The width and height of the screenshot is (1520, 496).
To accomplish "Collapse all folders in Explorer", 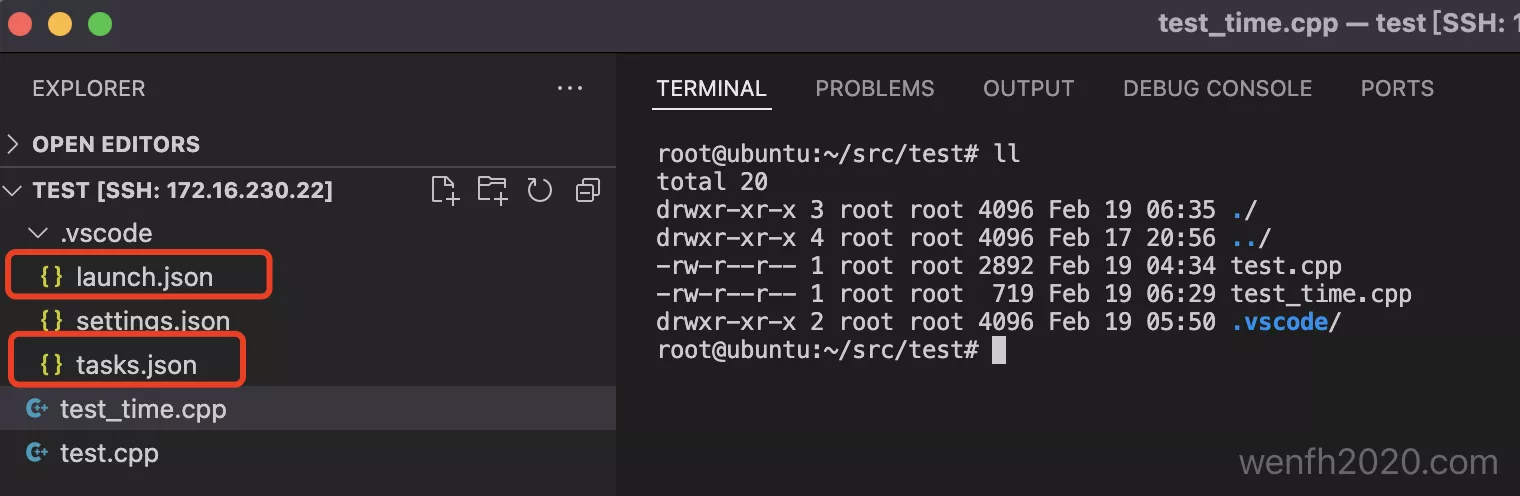I will pyautogui.click(x=588, y=190).
